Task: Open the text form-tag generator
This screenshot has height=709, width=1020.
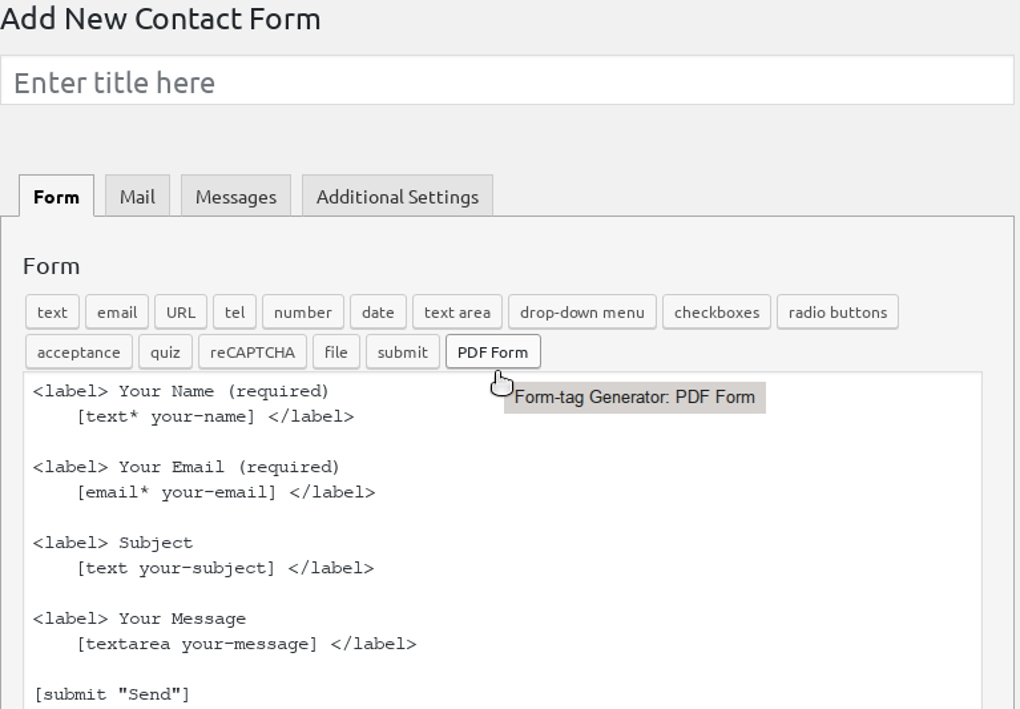Action: coord(51,311)
